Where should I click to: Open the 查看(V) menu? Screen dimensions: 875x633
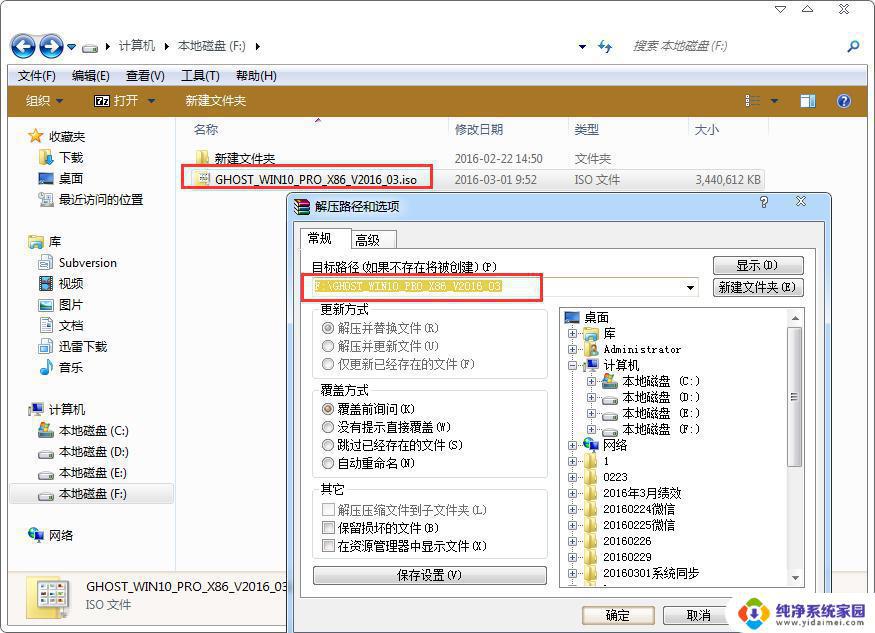(145, 76)
